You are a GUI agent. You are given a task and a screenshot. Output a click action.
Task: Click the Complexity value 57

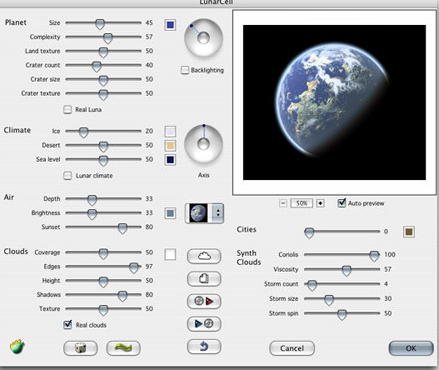pyautogui.click(x=149, y=37)
